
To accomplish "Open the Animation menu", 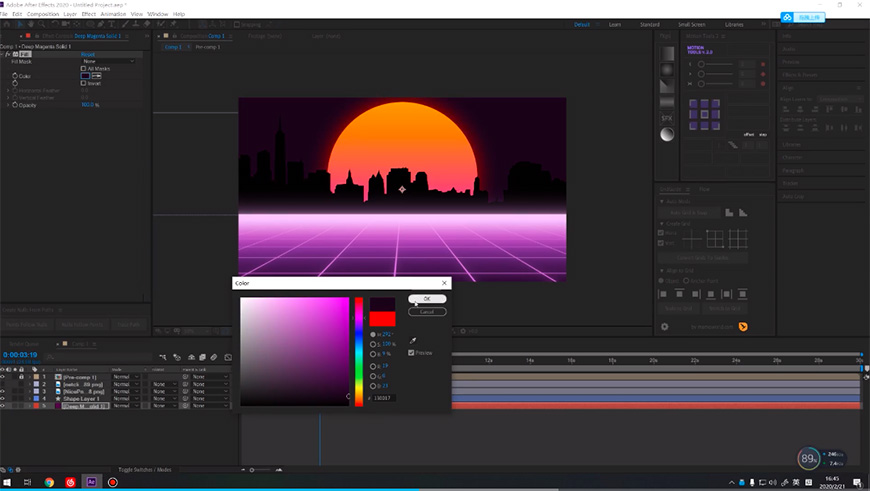I will pos(113,14).
